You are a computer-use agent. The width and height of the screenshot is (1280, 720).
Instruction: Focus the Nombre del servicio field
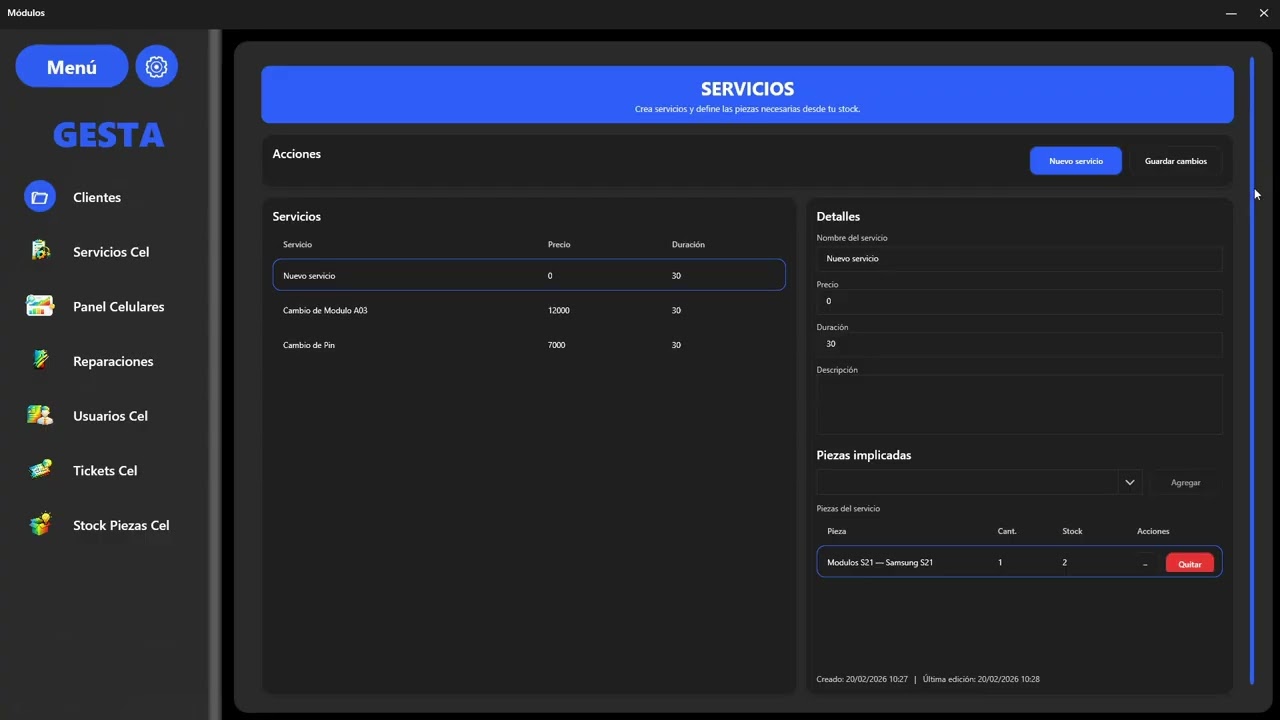pyautogui.click(x=1019, y=259)
